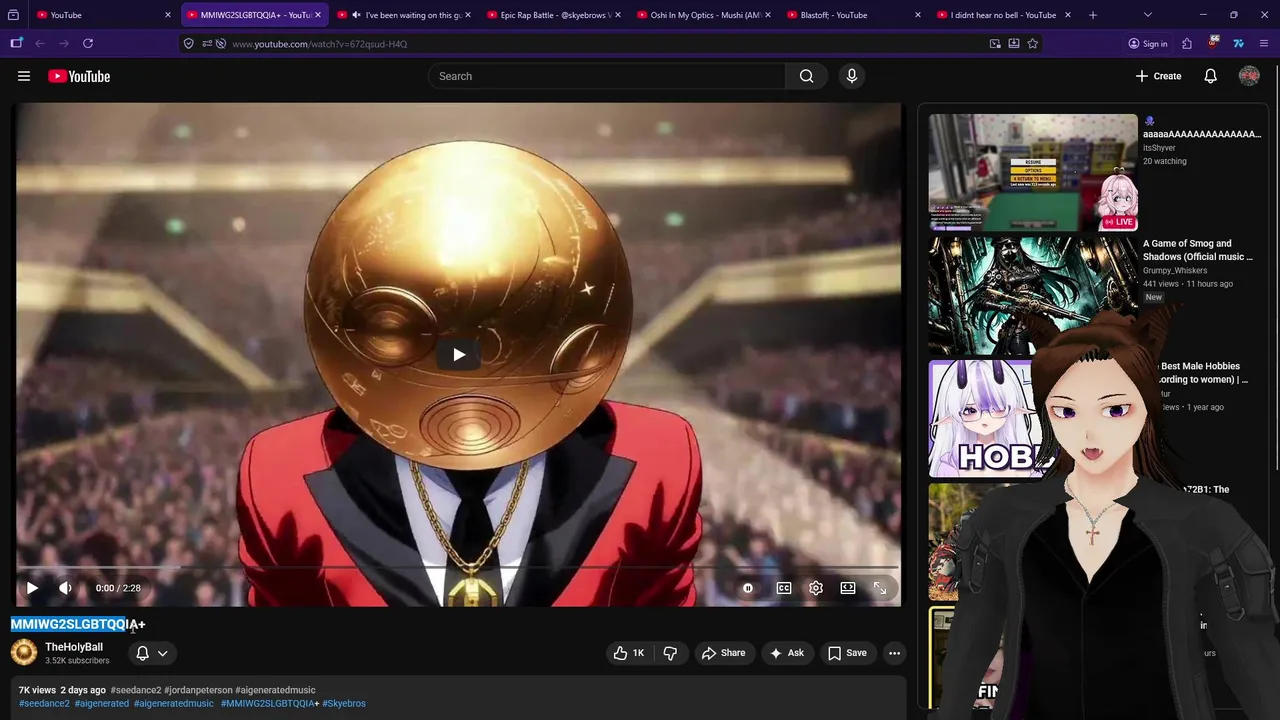Click into the YouTube Search field
Image resolution: width=1280 pixels, height=720 pixels.
[607, 76]
